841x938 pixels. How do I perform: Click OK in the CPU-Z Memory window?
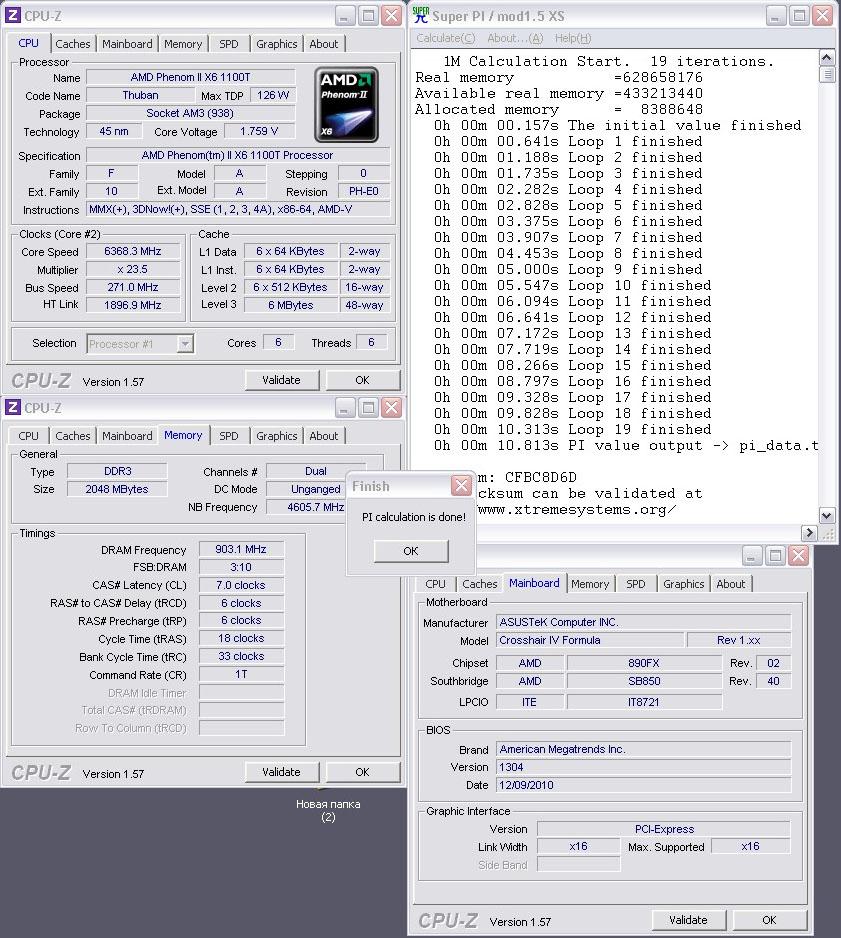(362, 772)
